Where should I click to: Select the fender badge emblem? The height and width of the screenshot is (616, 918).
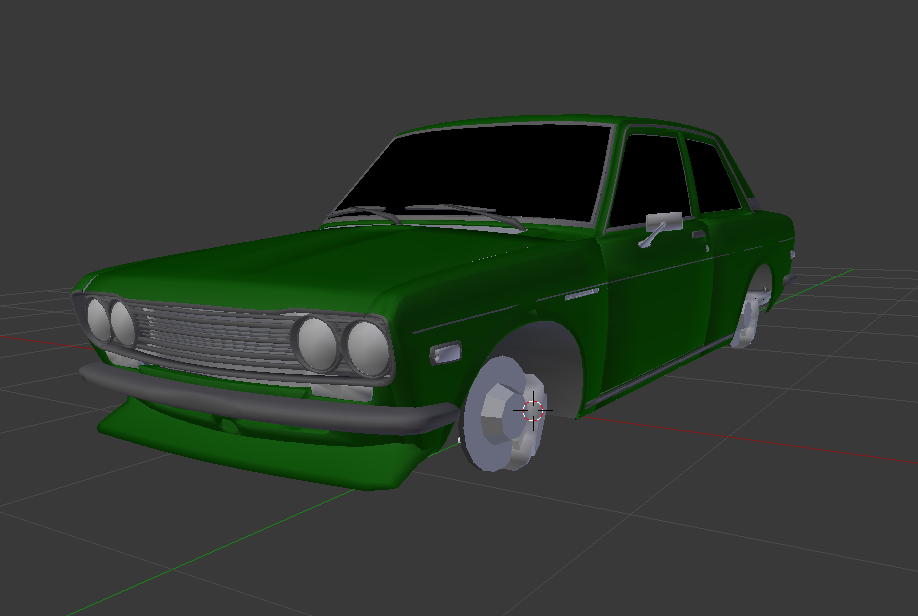click(581, 293)
